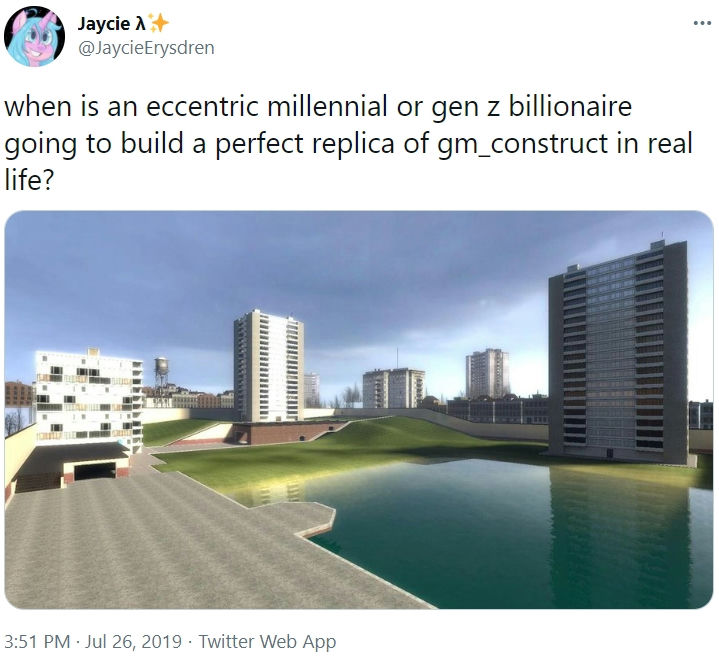
Task: Click the word billionaire in the tweet text
Action: 570,106
